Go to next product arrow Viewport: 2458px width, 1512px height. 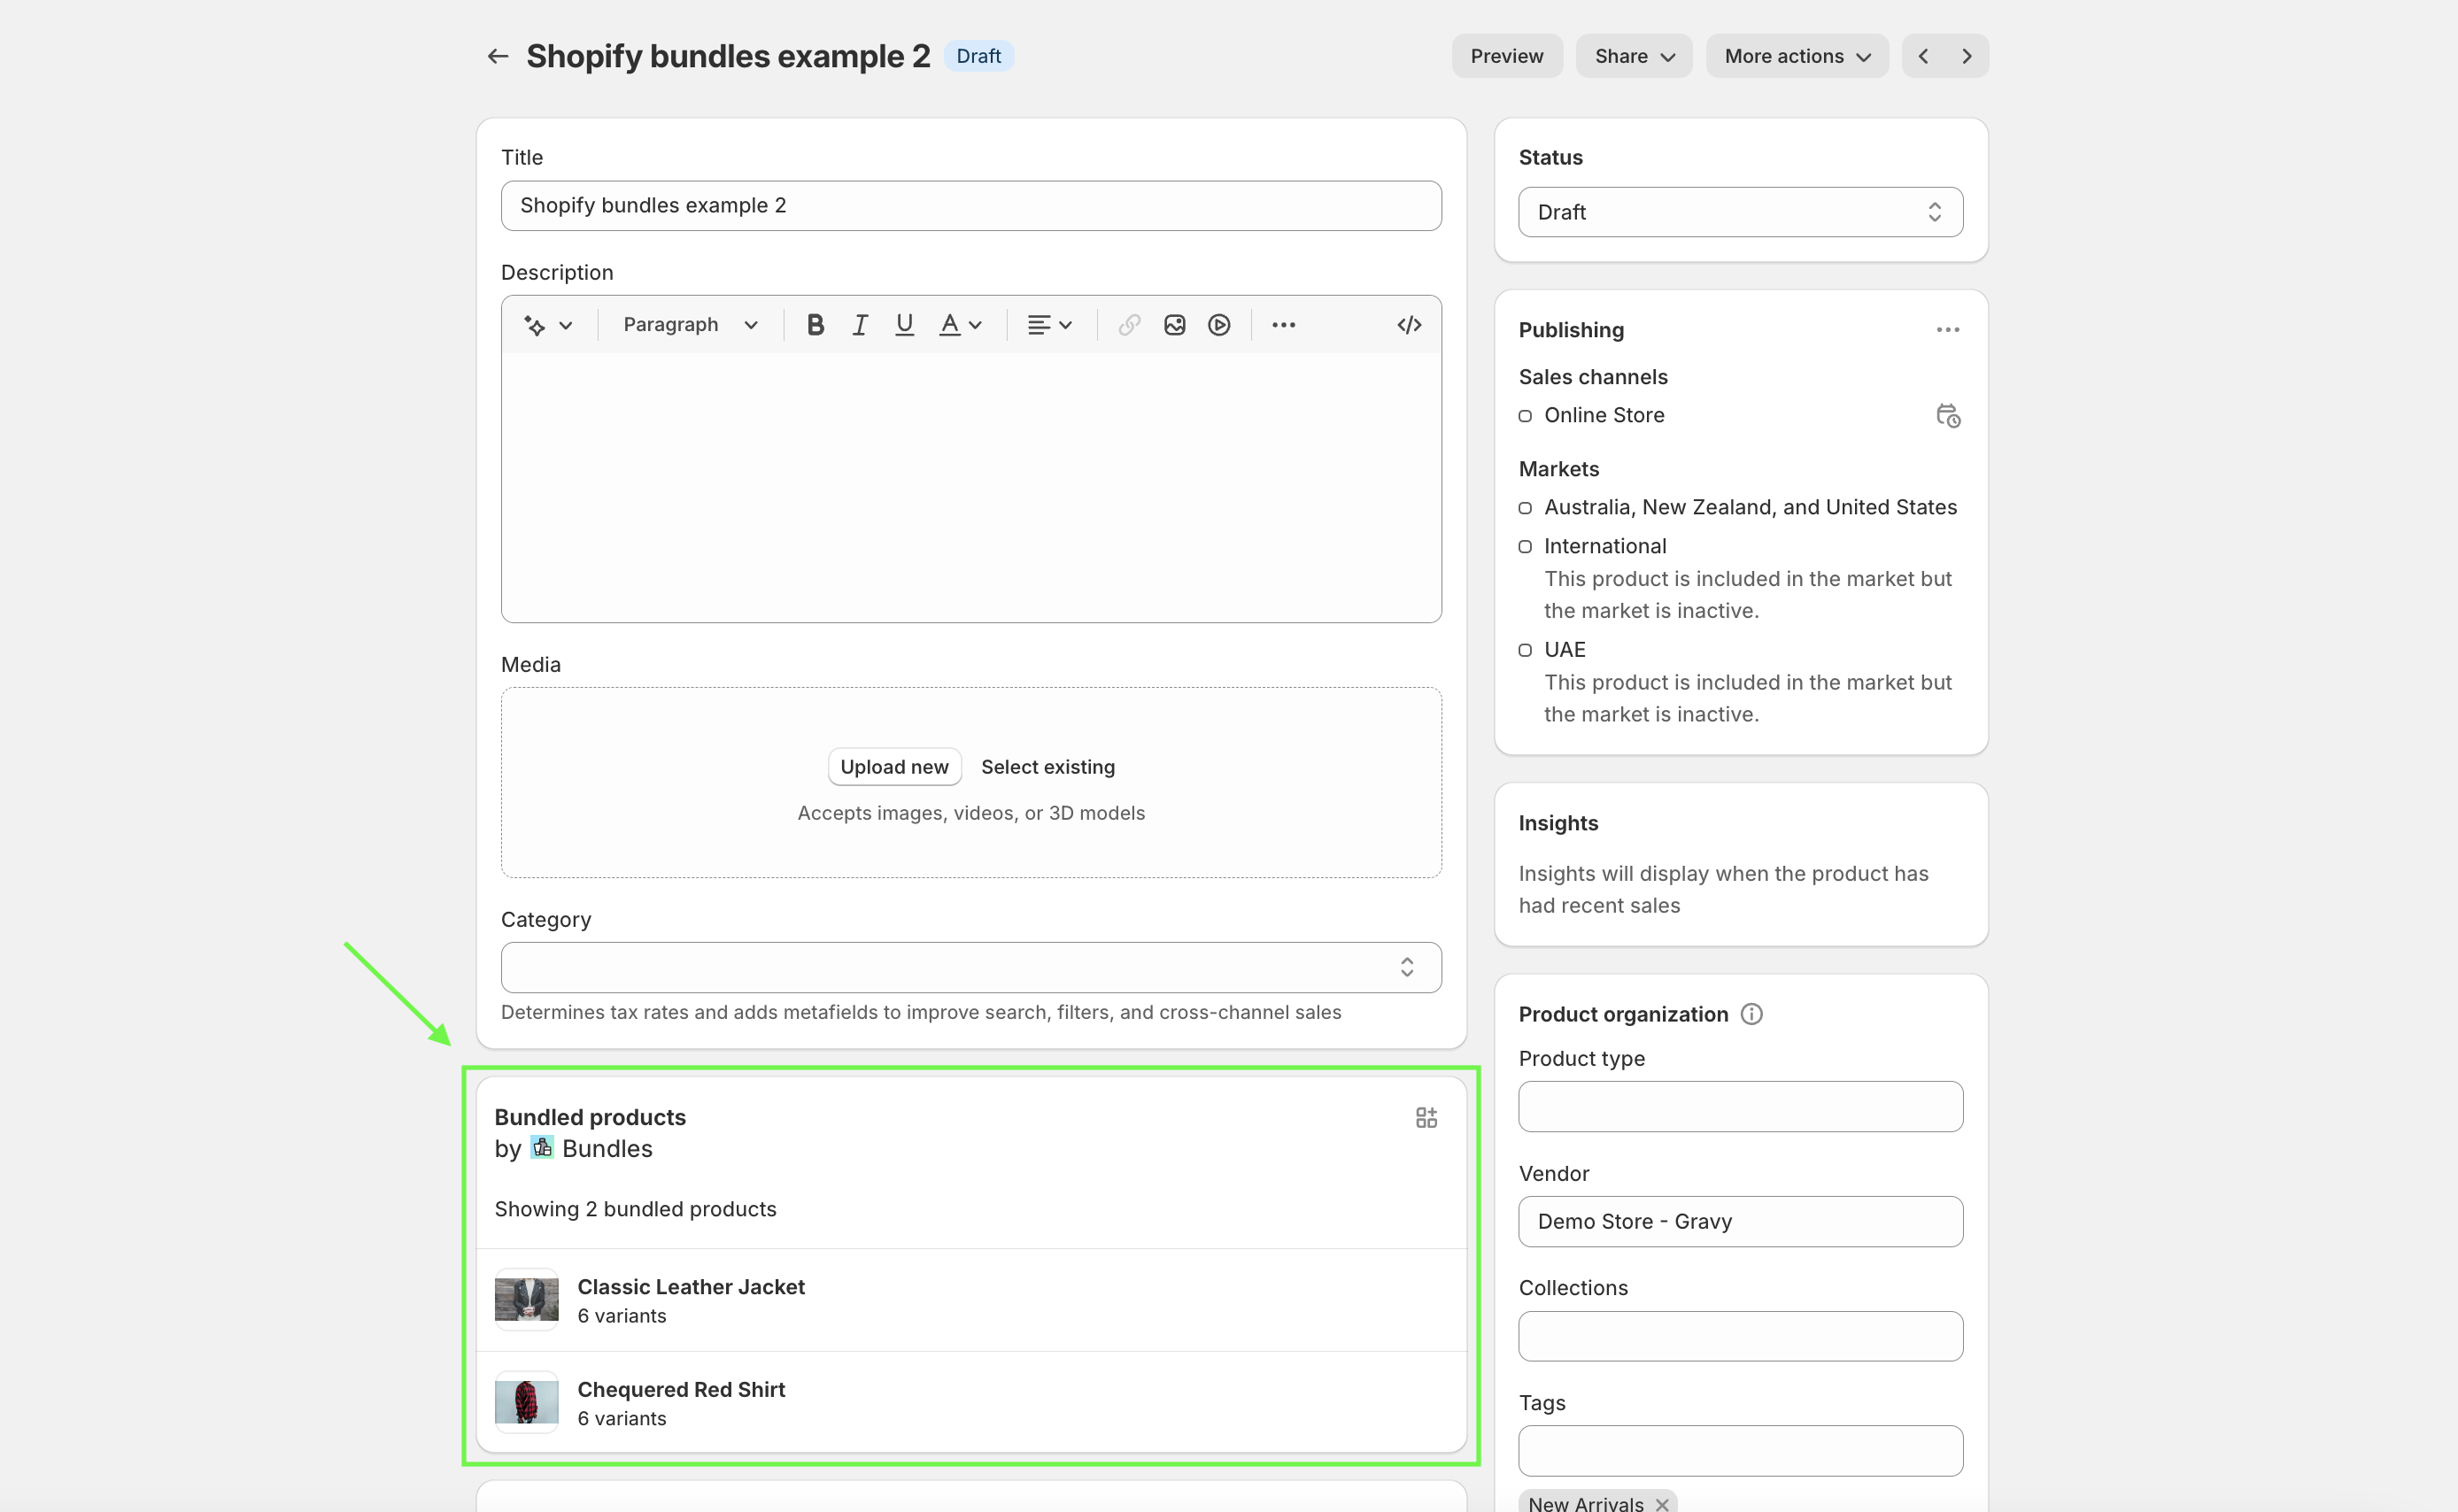(1967, 56)
